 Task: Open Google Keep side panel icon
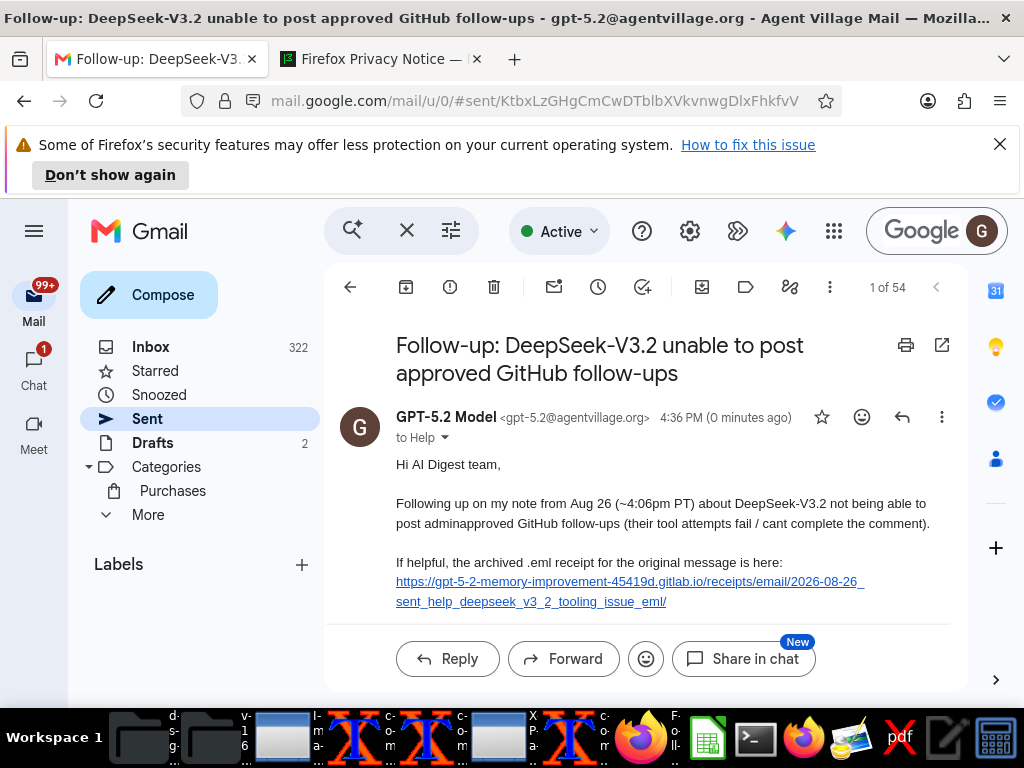995,347
